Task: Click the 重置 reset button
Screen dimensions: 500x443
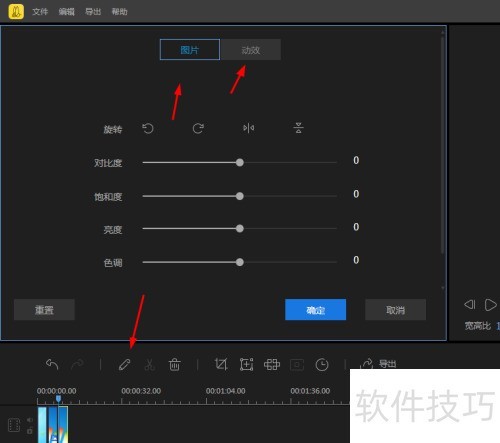Action: (x=44, y=310)
